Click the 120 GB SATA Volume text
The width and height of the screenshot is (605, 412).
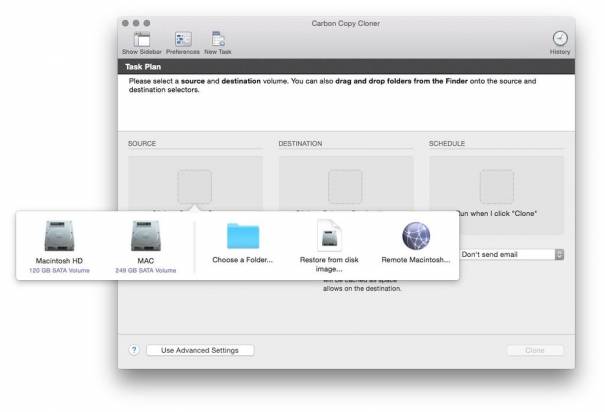point(59,270)
